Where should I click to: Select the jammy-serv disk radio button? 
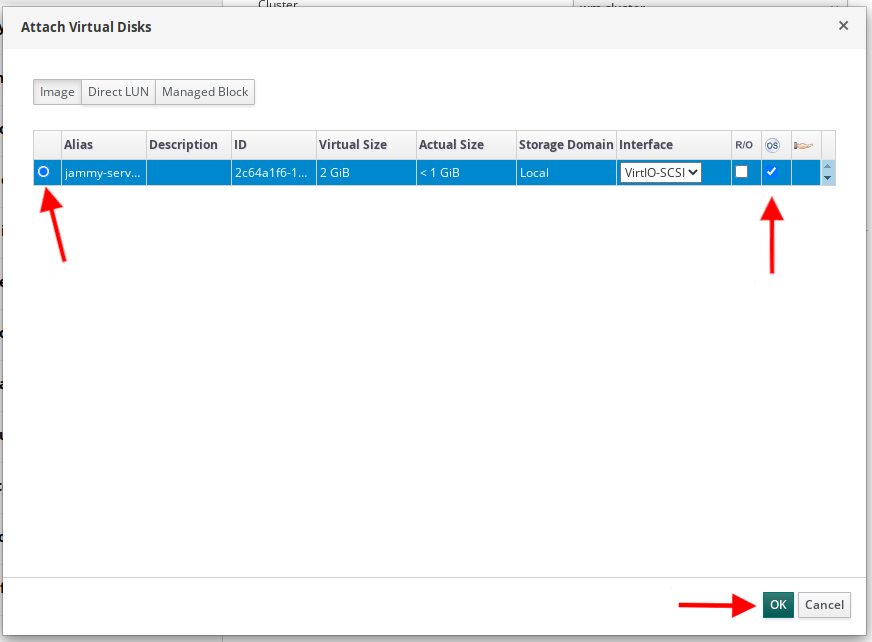pos(44,172)
